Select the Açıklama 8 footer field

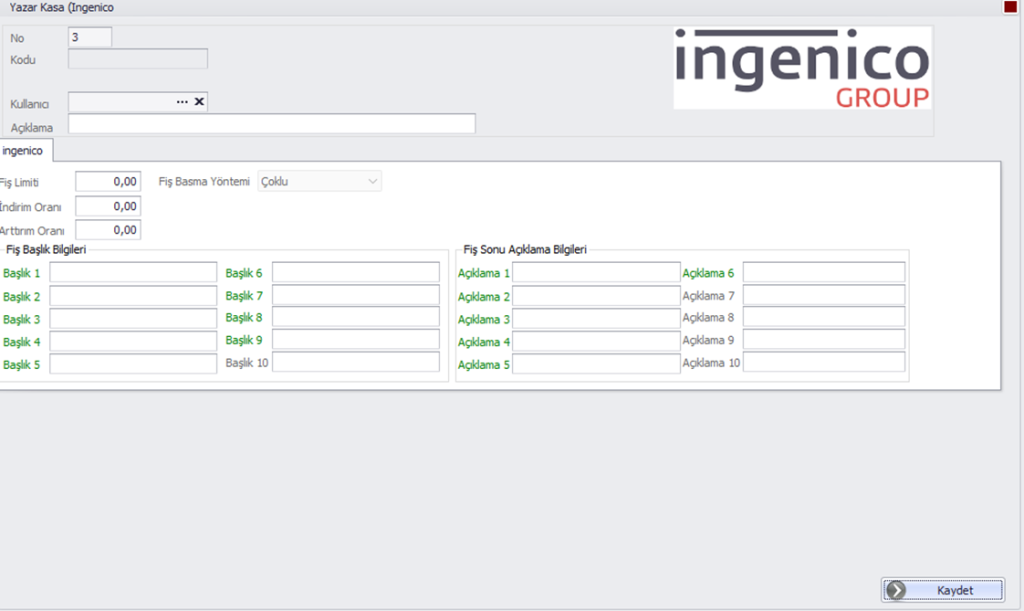[824, 317]
